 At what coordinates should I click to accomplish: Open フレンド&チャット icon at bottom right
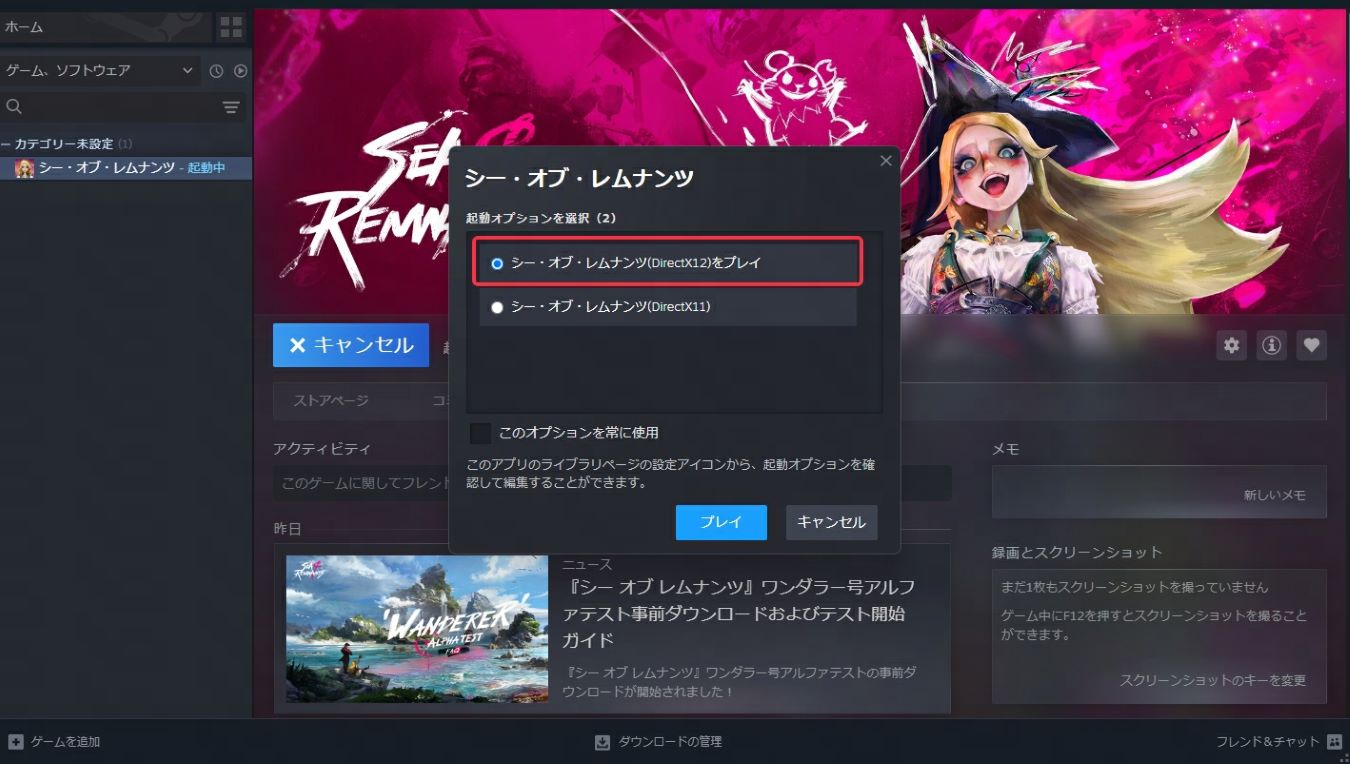[1334, 742]
